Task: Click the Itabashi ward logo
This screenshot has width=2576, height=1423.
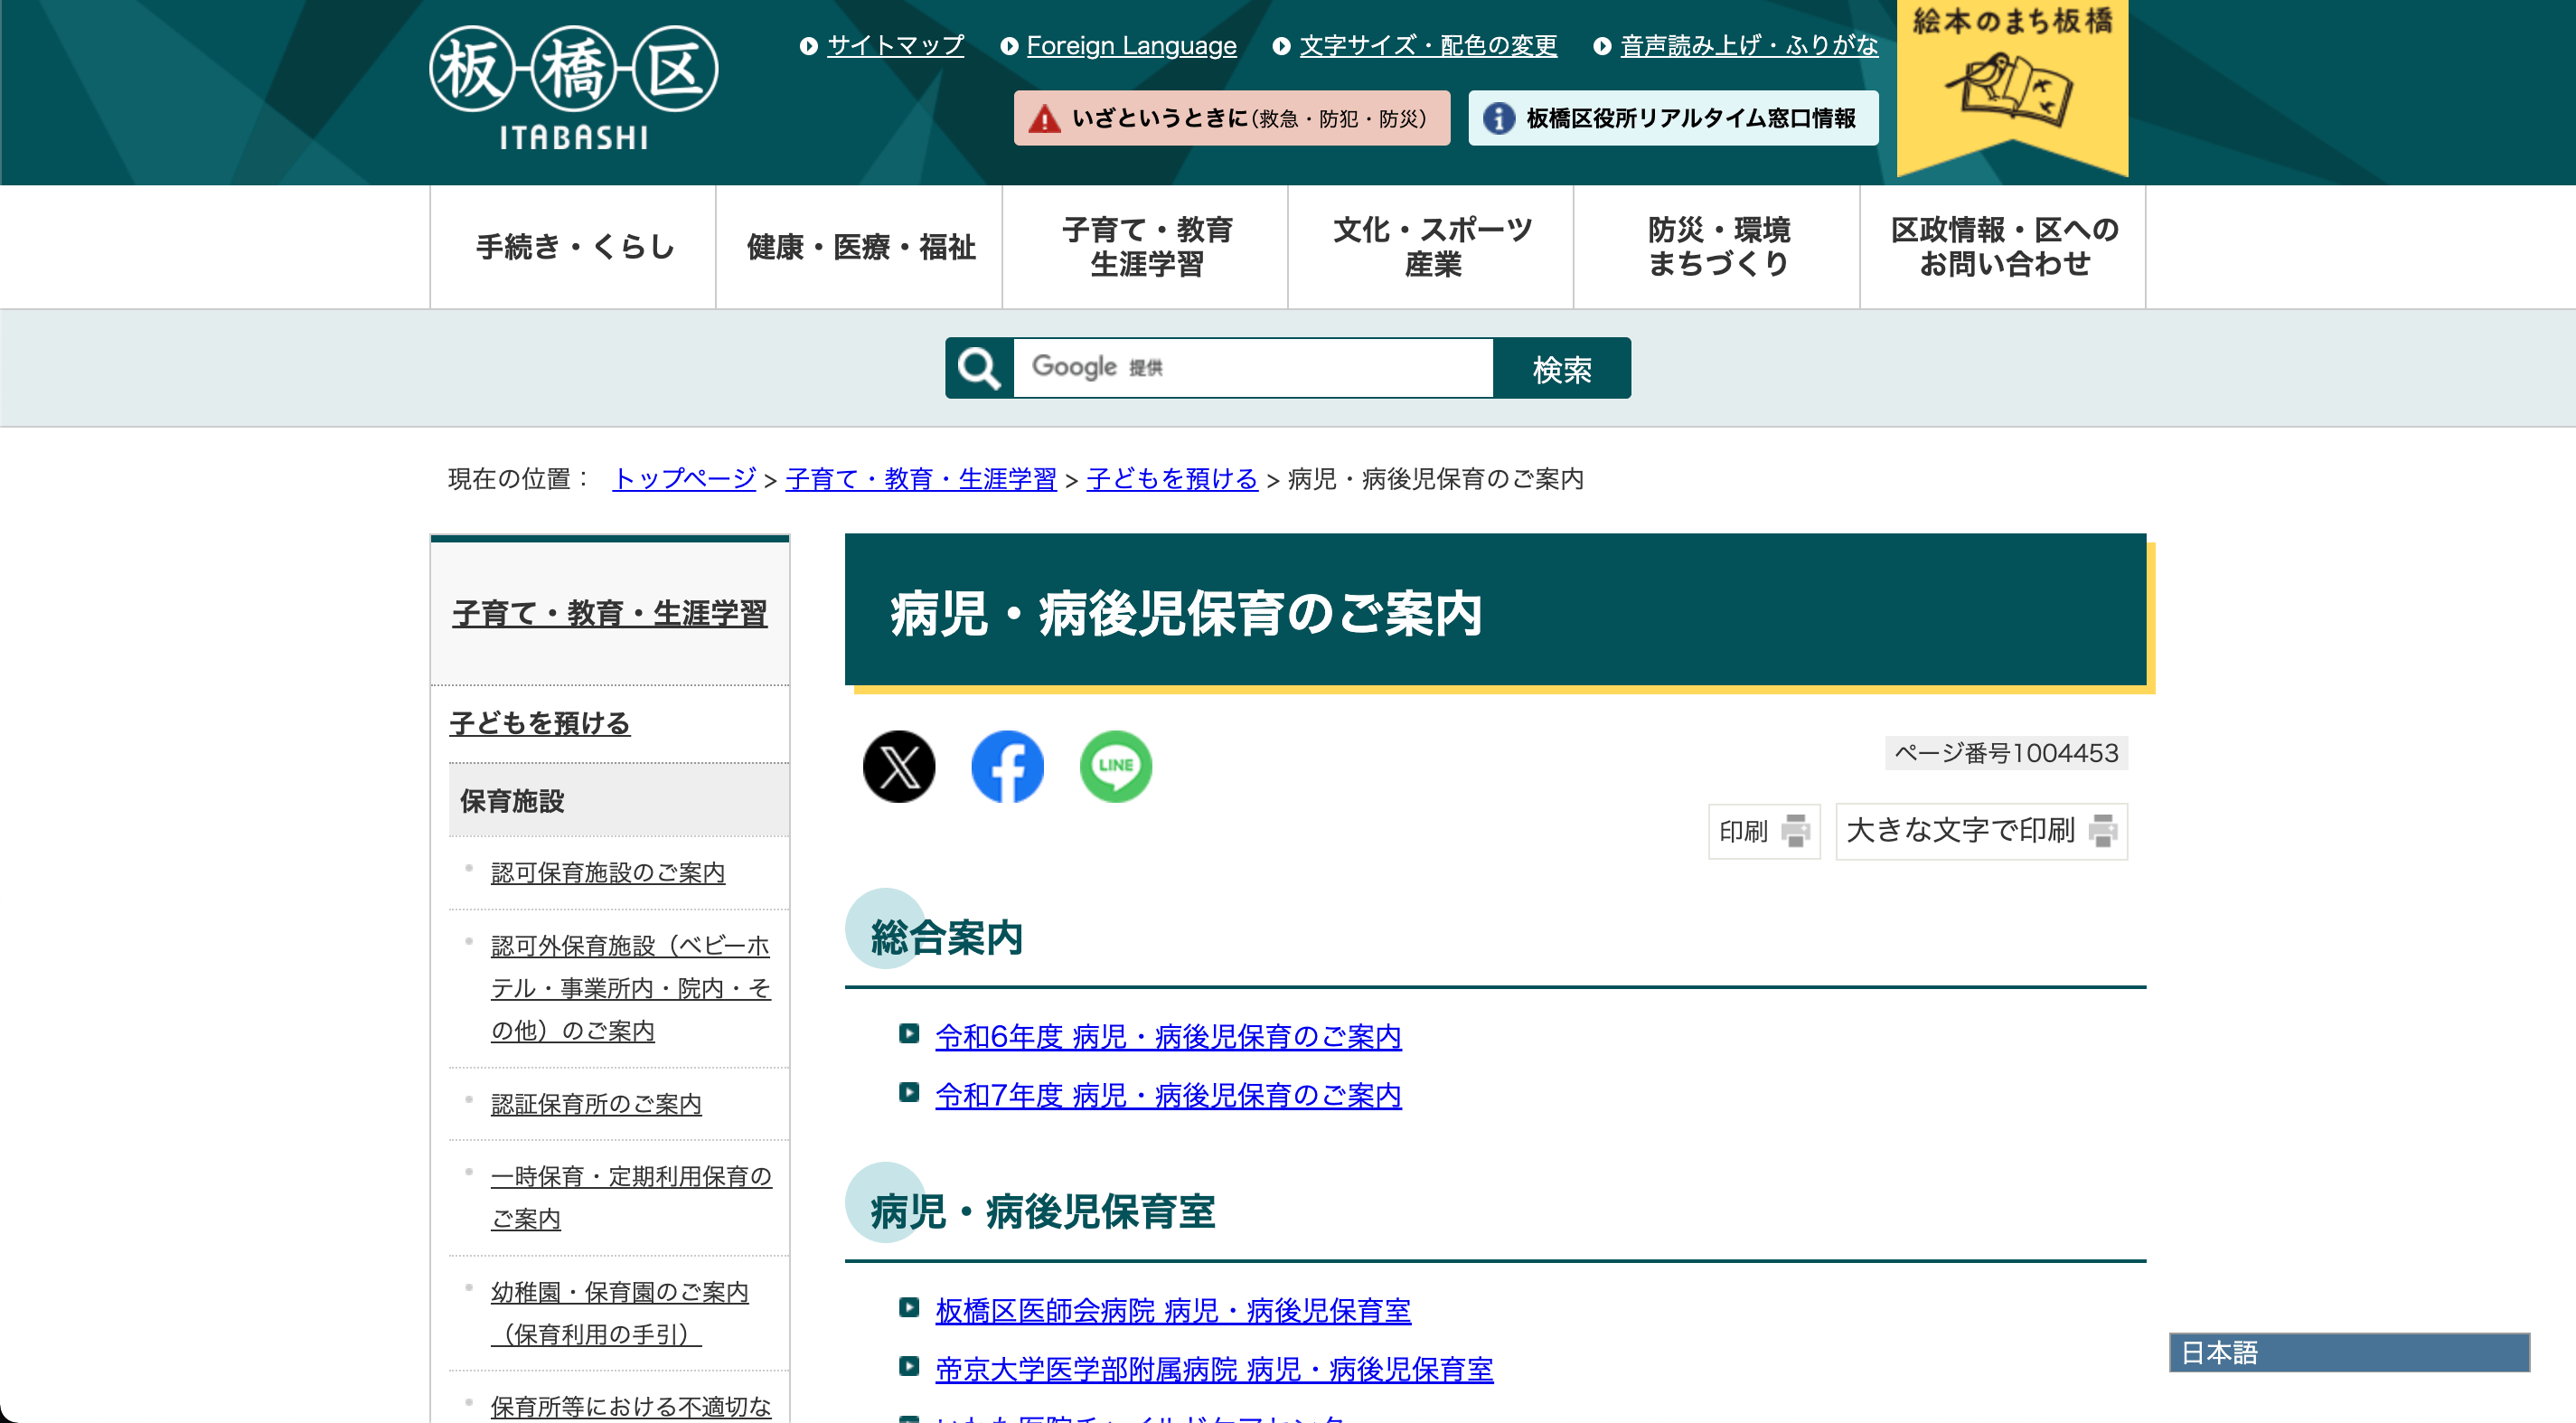Action: (573, 89)
